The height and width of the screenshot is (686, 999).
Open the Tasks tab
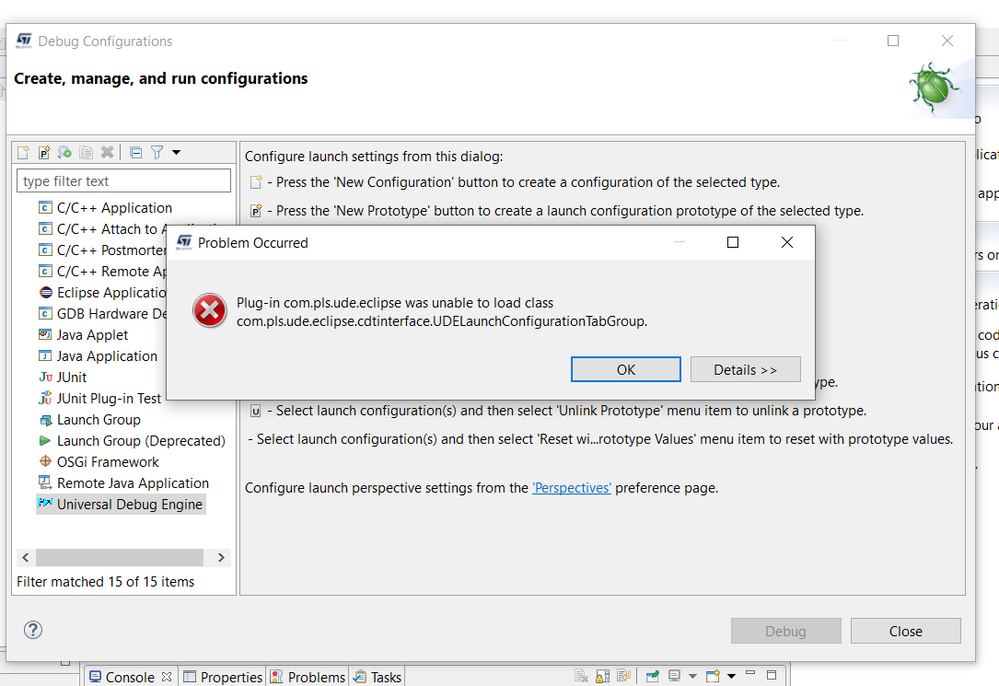[378, 677]
